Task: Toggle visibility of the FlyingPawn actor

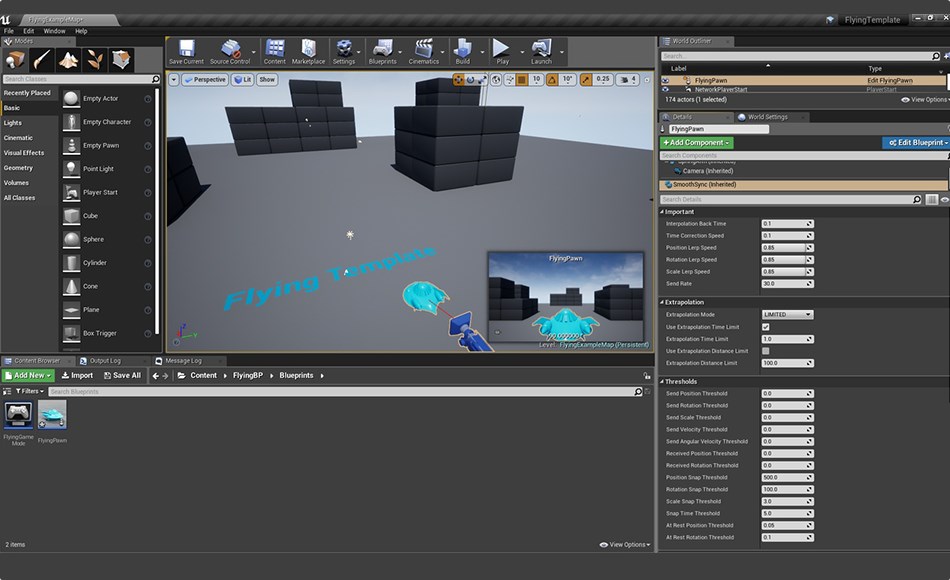Action: [x=665, y=80]
